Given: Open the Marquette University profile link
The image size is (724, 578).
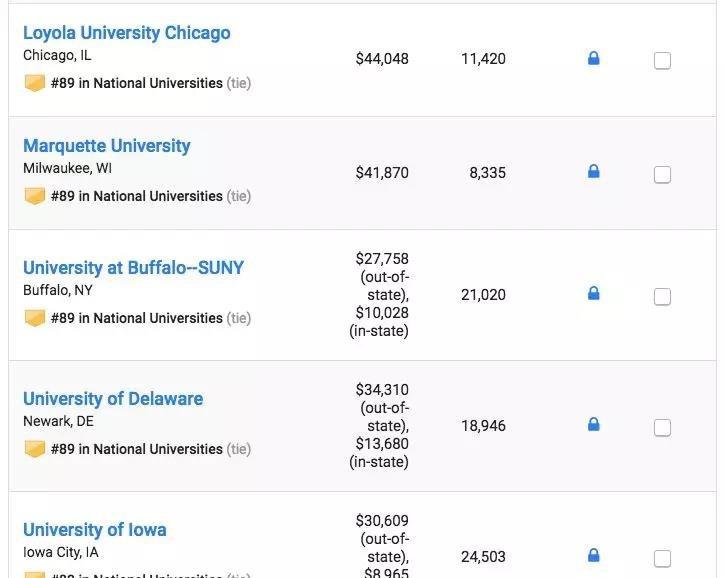Looking at the screenshot, I should click(x=107, y=146).
